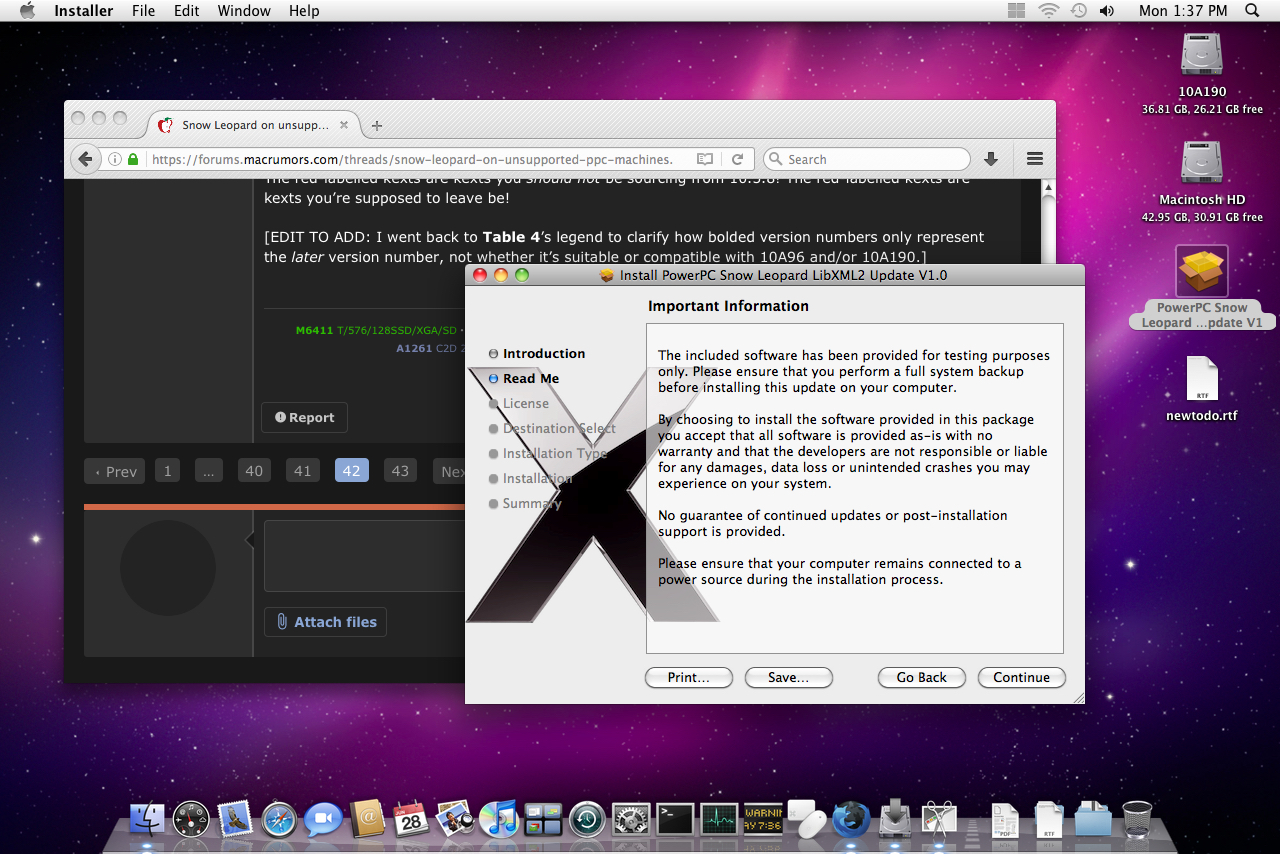Image resolution: width=1280 pixels, height=854 pixels.
Task: Open the 10A190 drive on desktop
Action: 1202,54
